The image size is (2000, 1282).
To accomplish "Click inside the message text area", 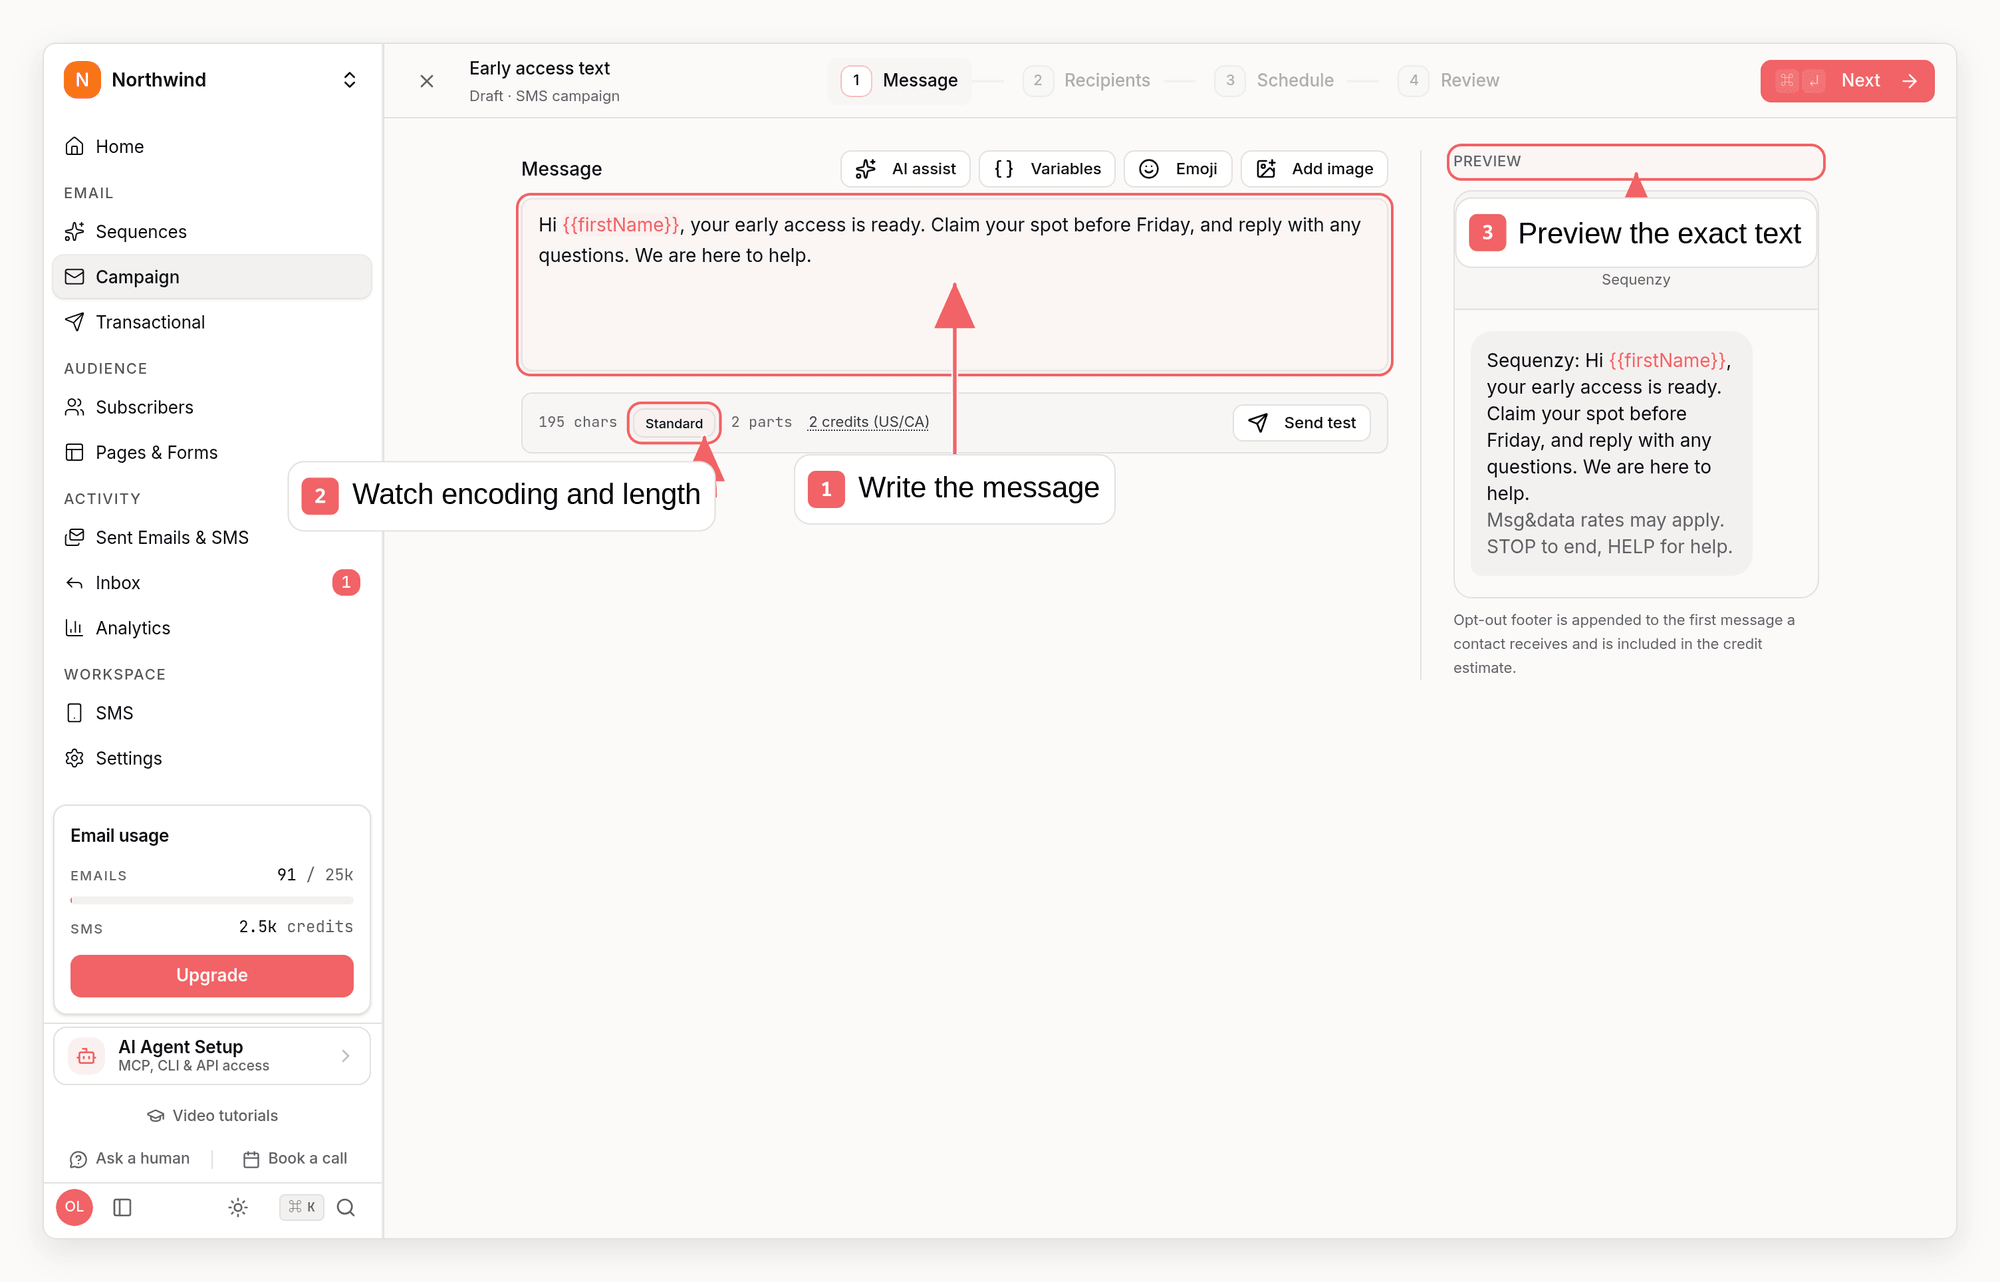I will click(x=954, y=284).
